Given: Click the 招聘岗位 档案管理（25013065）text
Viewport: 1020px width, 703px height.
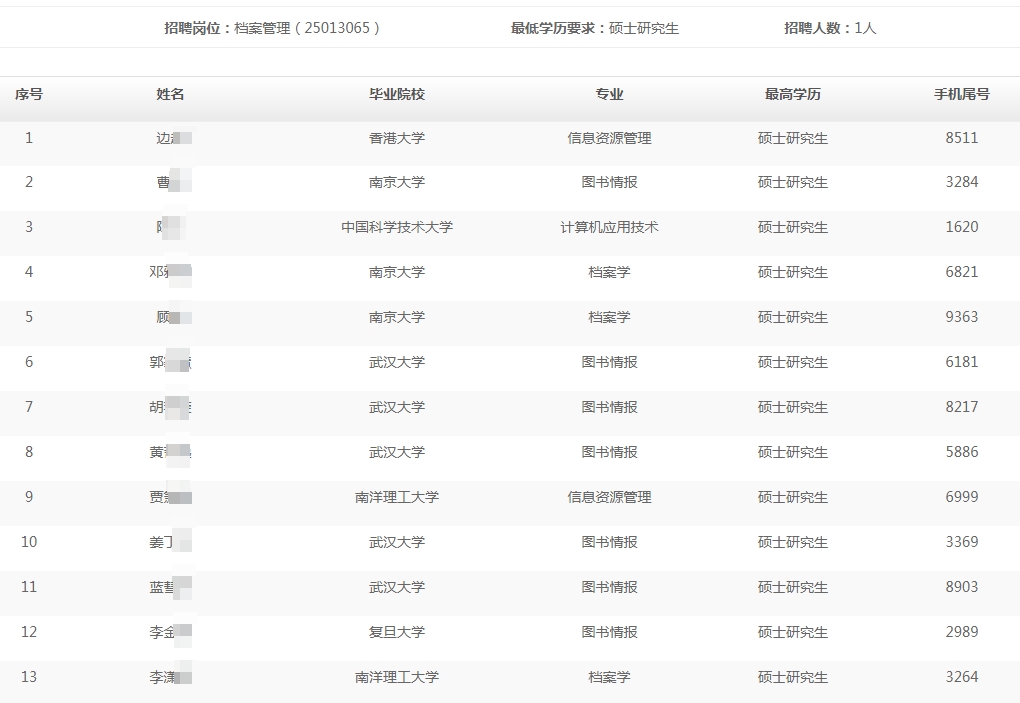Looking at the screenshot, I should click(273, 28).
